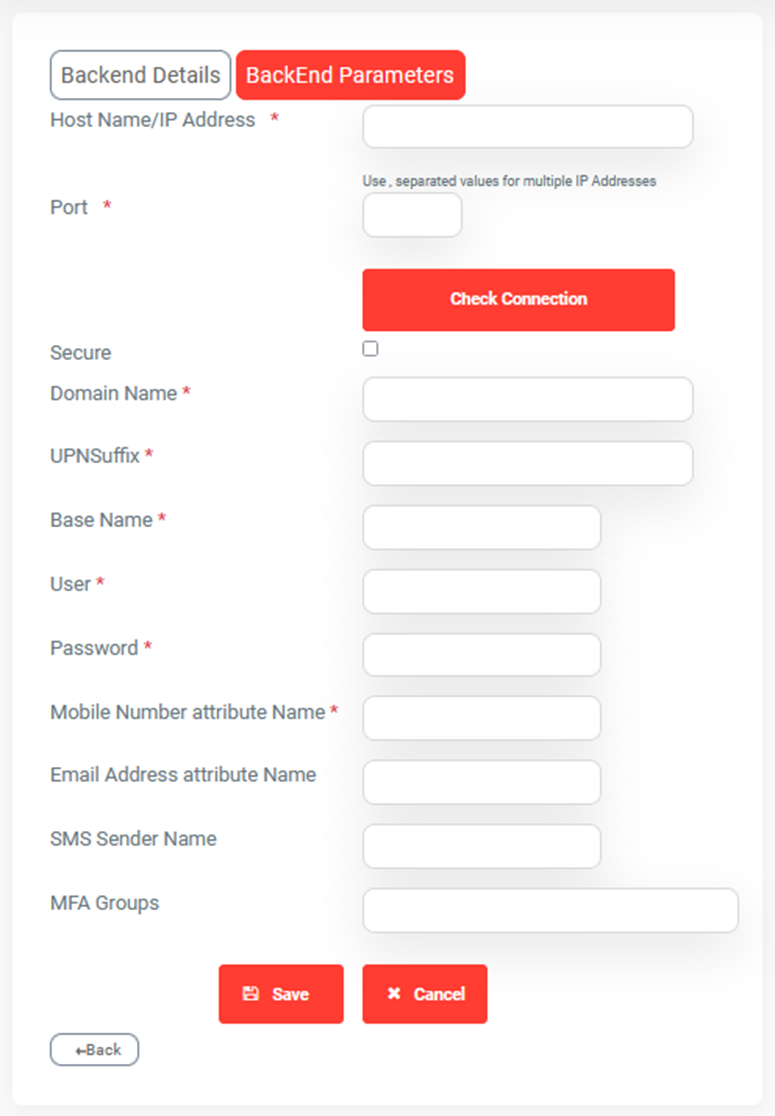Screen dimensions: 775x1116
Task: Click into the Port input box
Action: [x=412, y=215]
